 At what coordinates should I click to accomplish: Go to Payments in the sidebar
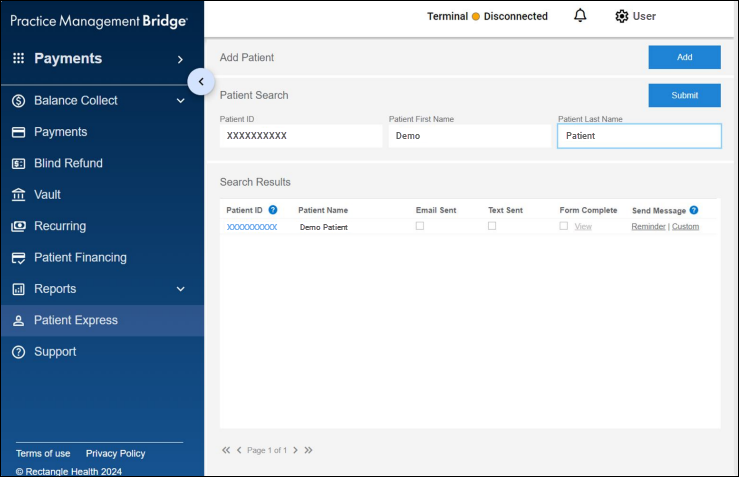60,132
